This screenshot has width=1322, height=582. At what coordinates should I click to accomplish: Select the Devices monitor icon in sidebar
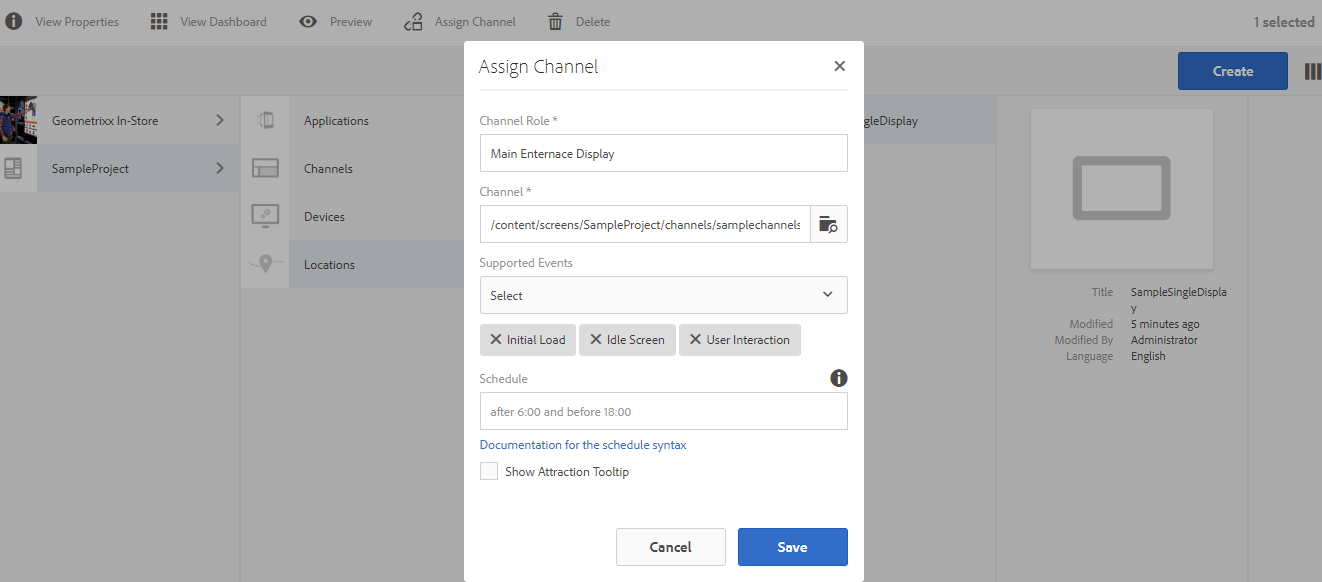[x=265, y=215]
